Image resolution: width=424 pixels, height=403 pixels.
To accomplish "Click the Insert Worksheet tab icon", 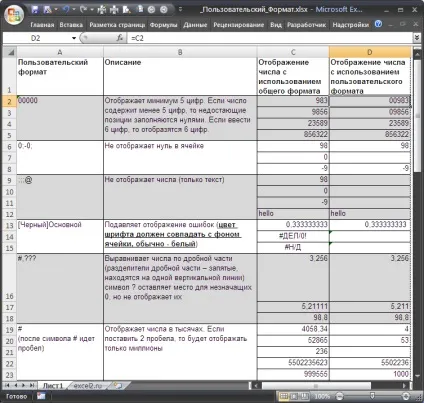I will point(117,386).
